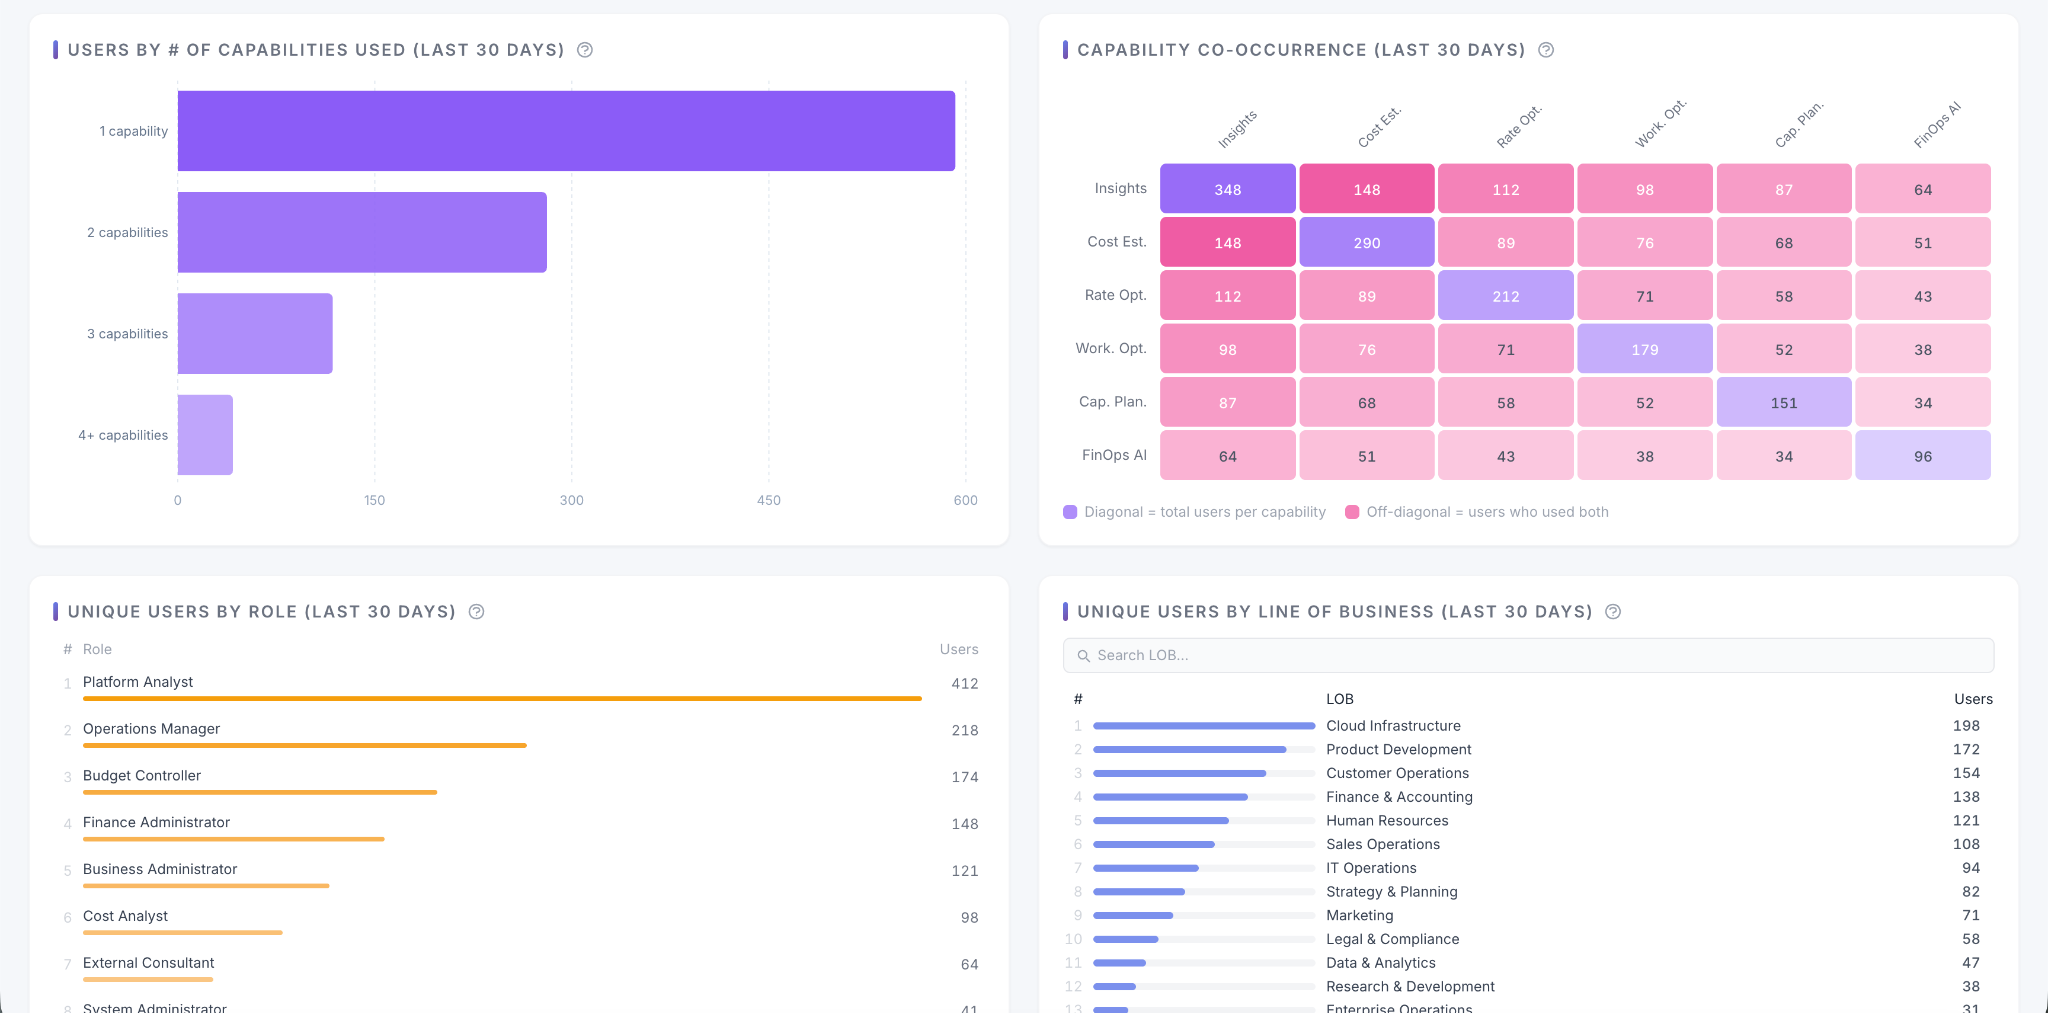Open help icon beside Users by Capabilities title
The image size is (2048, 1013).
pos(585,50)
